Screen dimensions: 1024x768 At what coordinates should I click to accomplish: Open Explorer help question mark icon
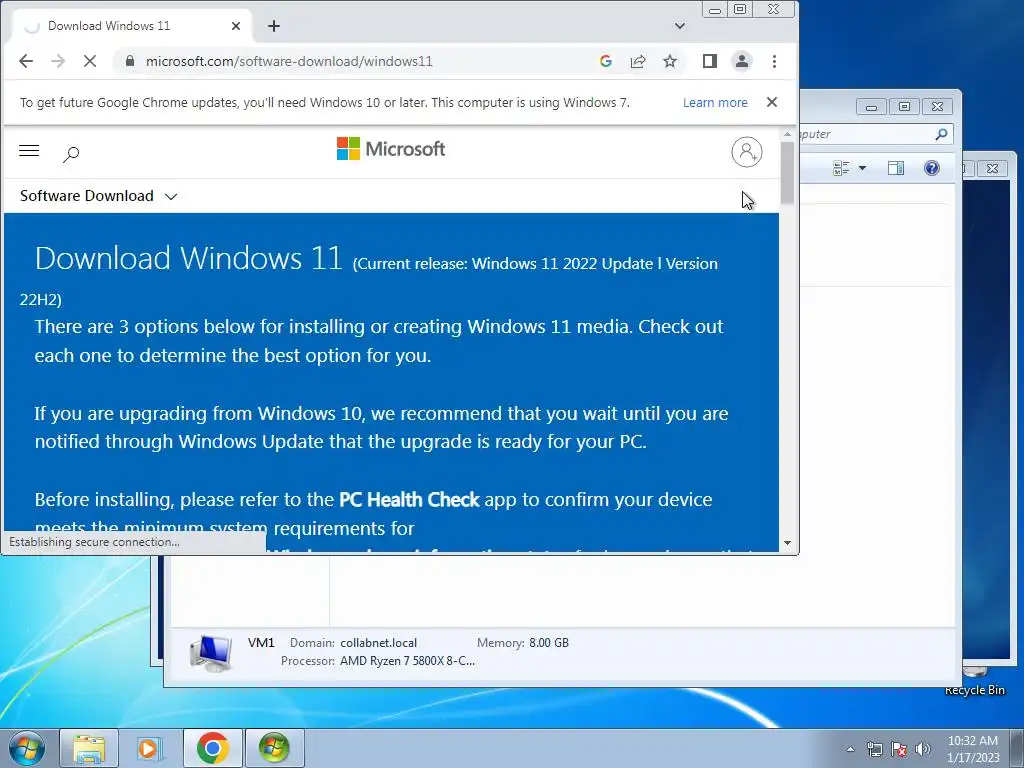(932, 168)
